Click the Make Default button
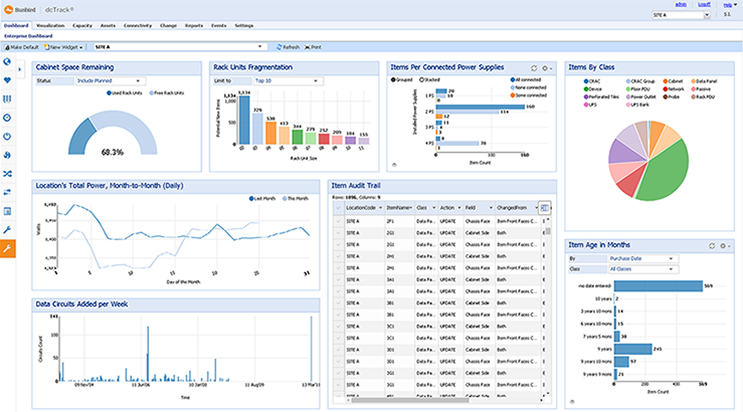This screenshot has height=412, width=743. coord(22,47)
